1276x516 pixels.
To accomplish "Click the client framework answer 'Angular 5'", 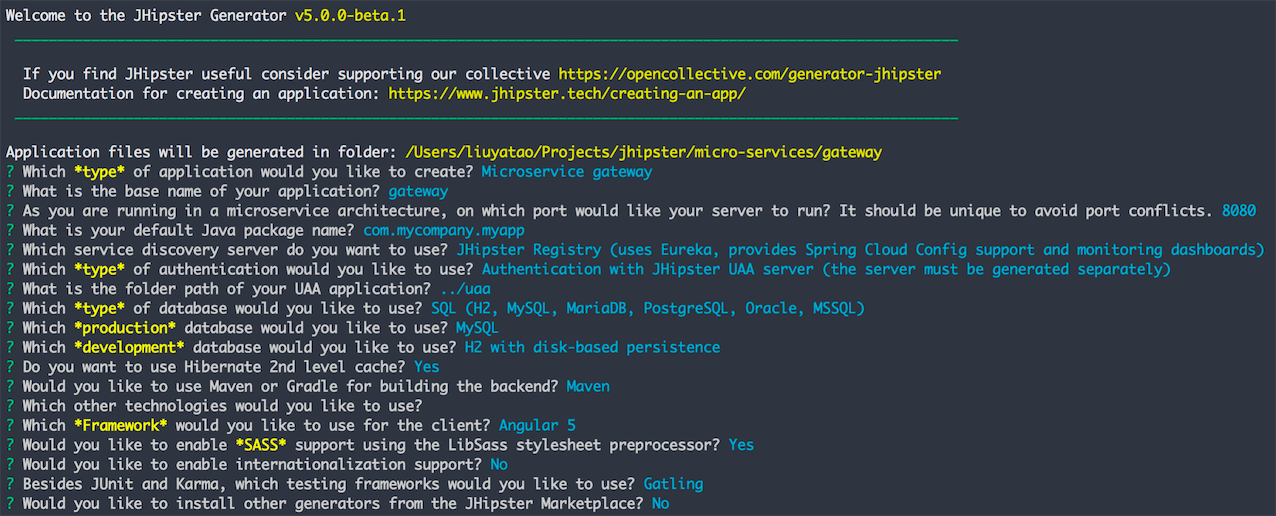I will pyautogui.click(x=537, y=425).
